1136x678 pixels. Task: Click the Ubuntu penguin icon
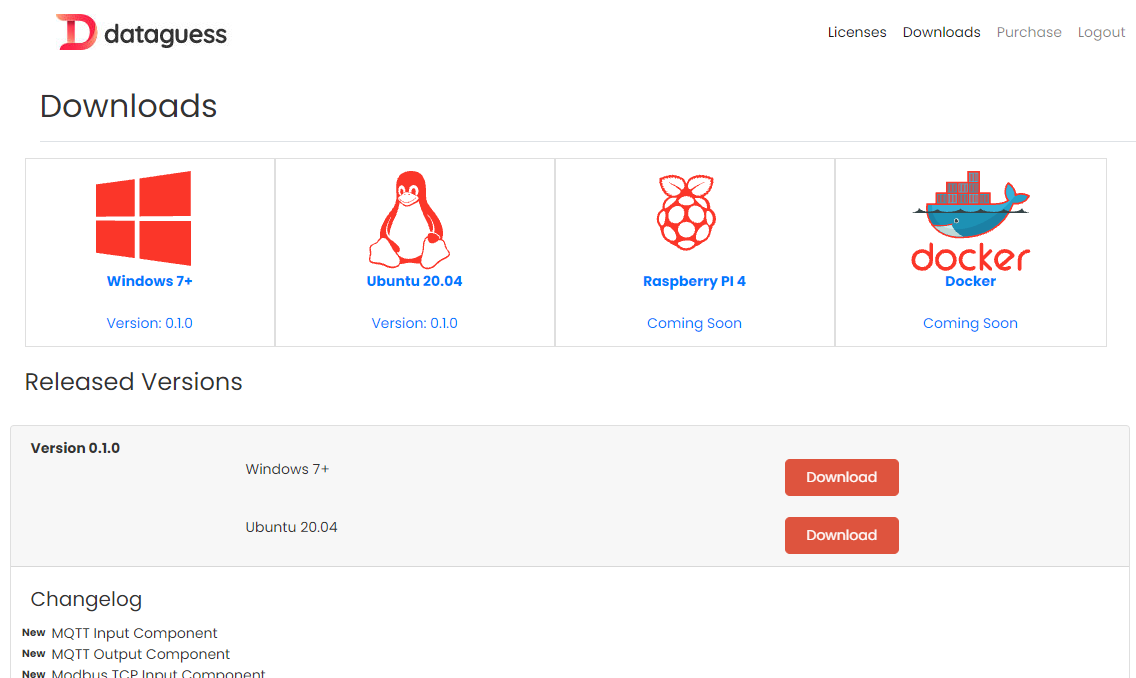click(x=409, y=219)
